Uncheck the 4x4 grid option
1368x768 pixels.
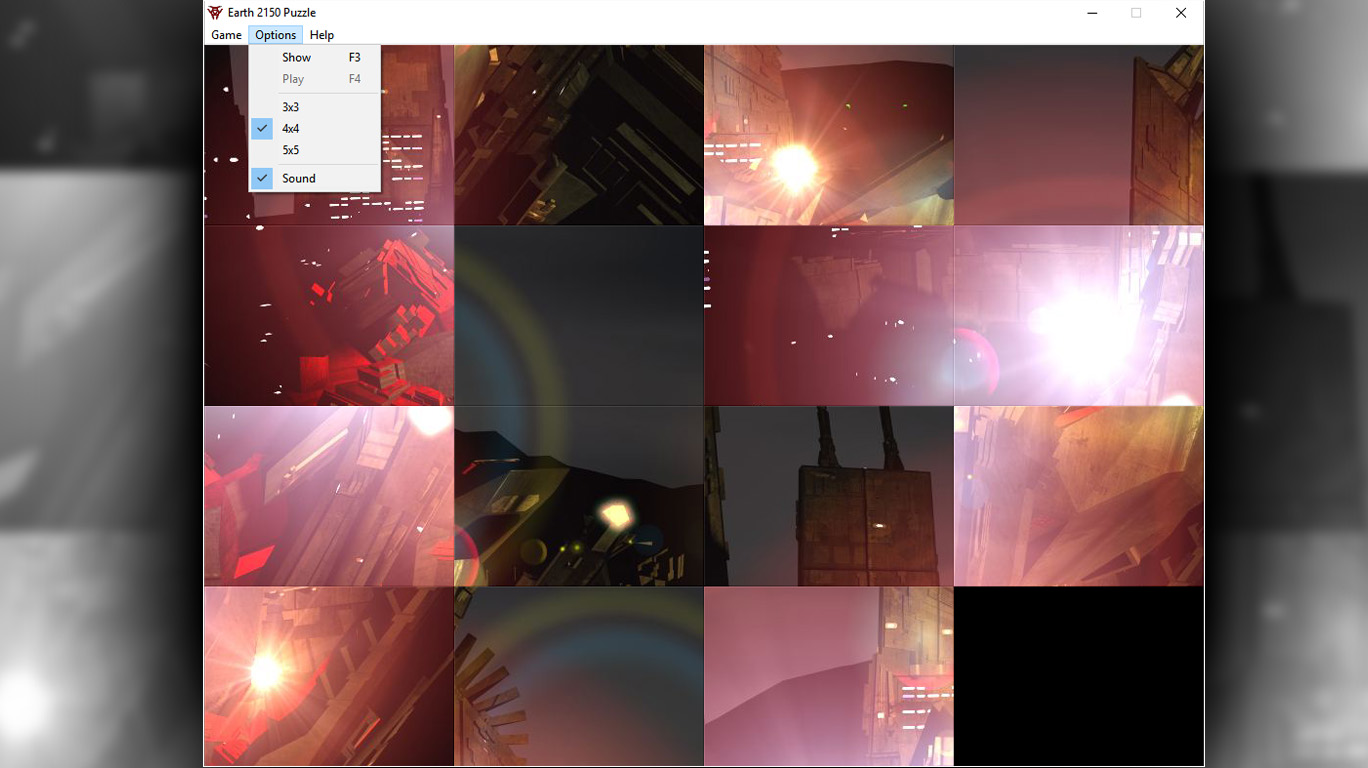(x=293, y=128)
